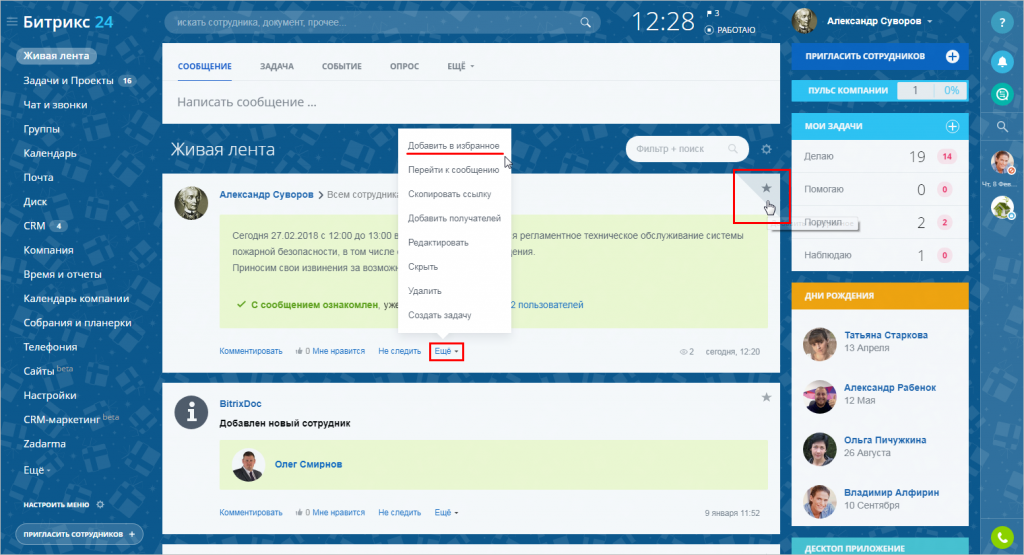Like the Александр Суворов post
Image resolution: width=1024 pixels, height=555 pixels.
point(330,351)
